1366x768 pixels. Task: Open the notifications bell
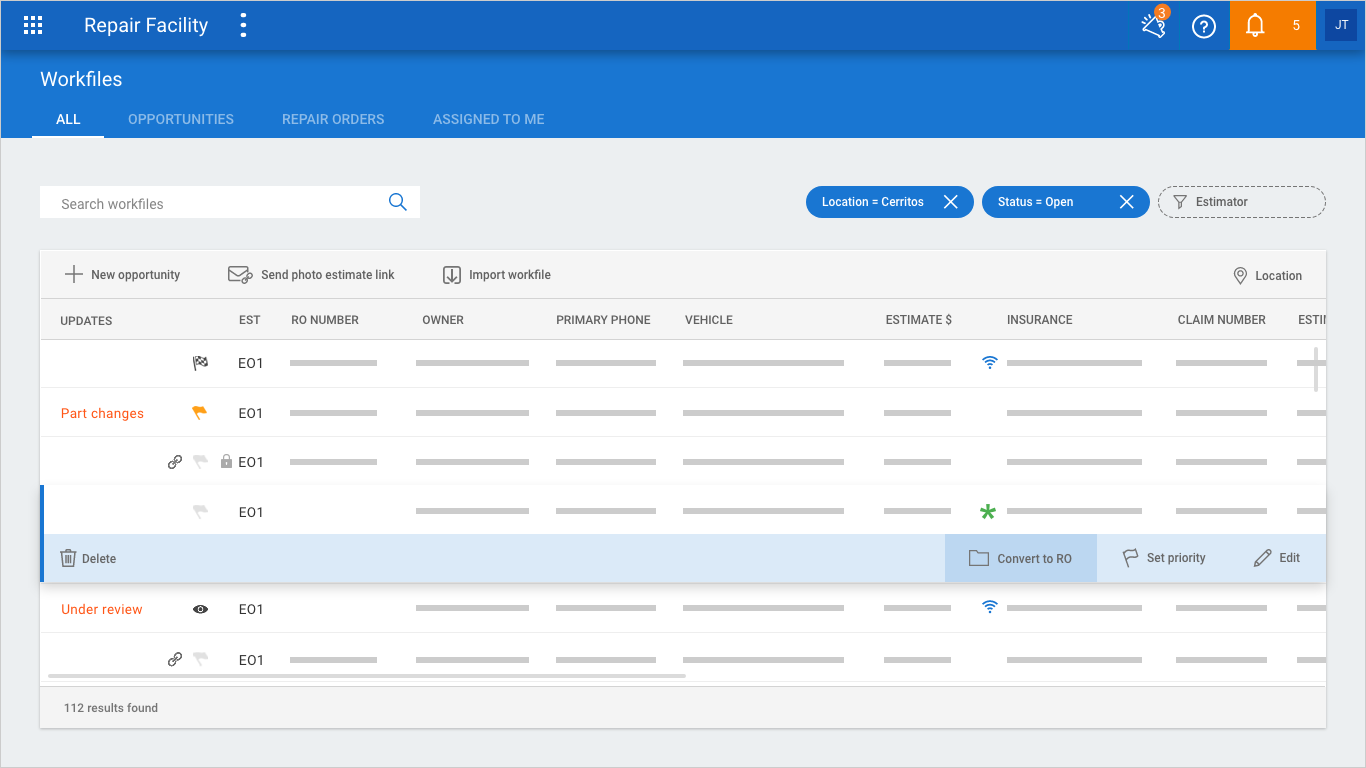pos(1255,26)
